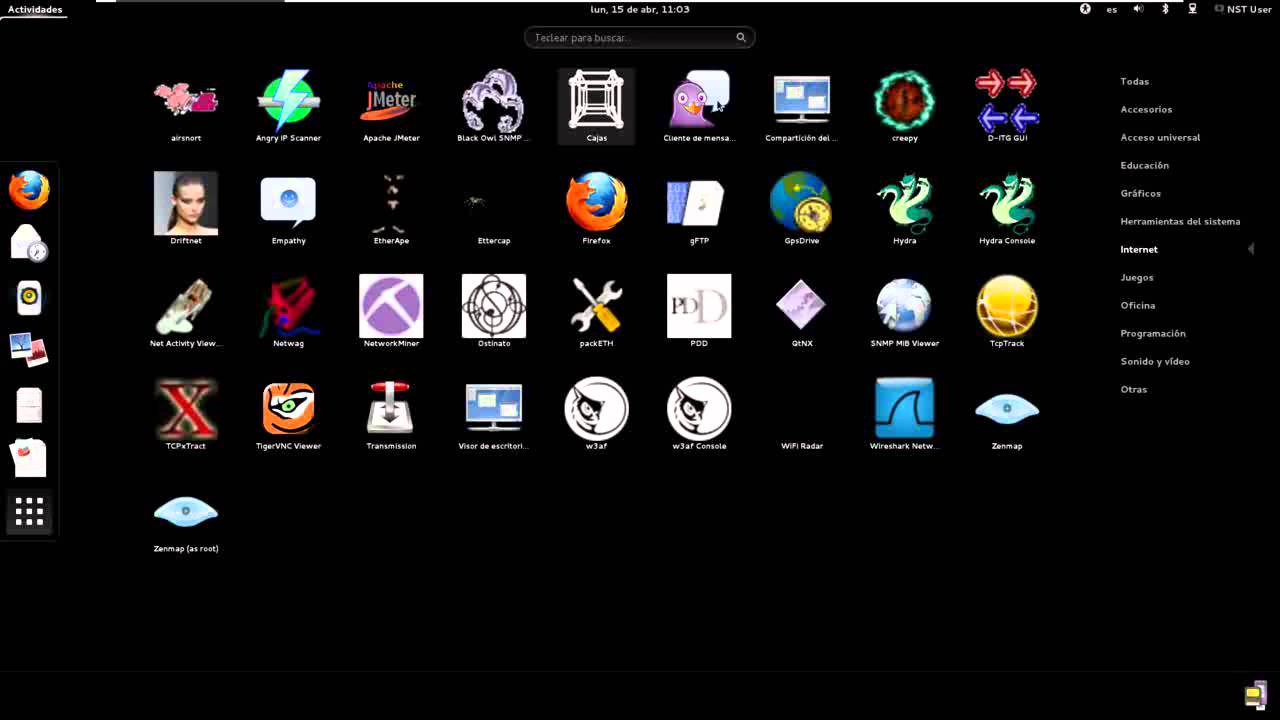Start Apache JMeter

coord(391,106)
